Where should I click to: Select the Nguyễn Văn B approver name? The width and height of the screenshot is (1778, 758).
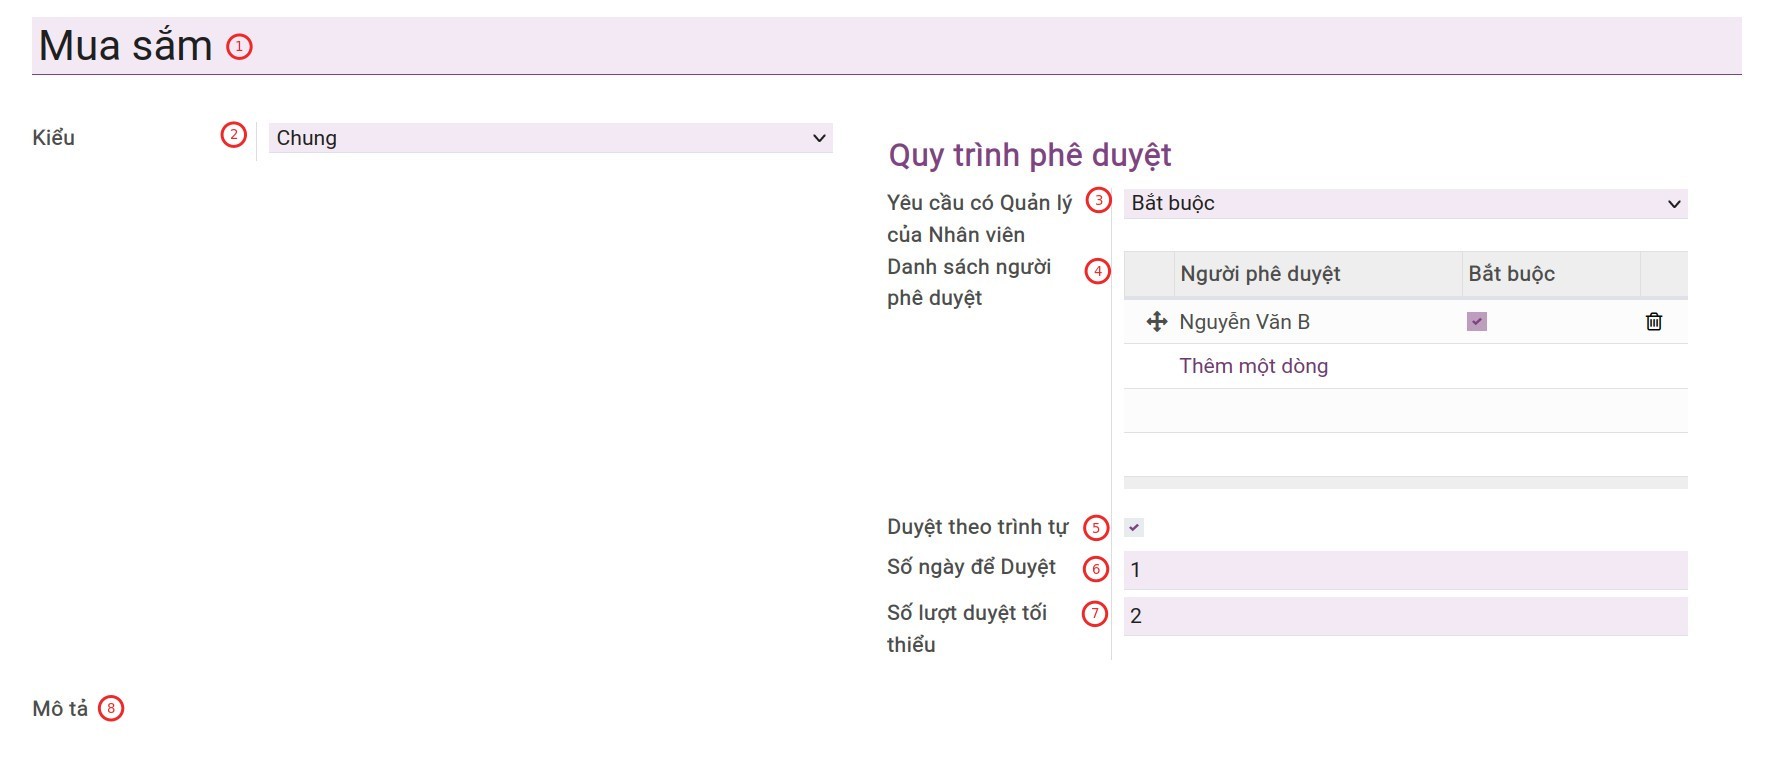1244,322
